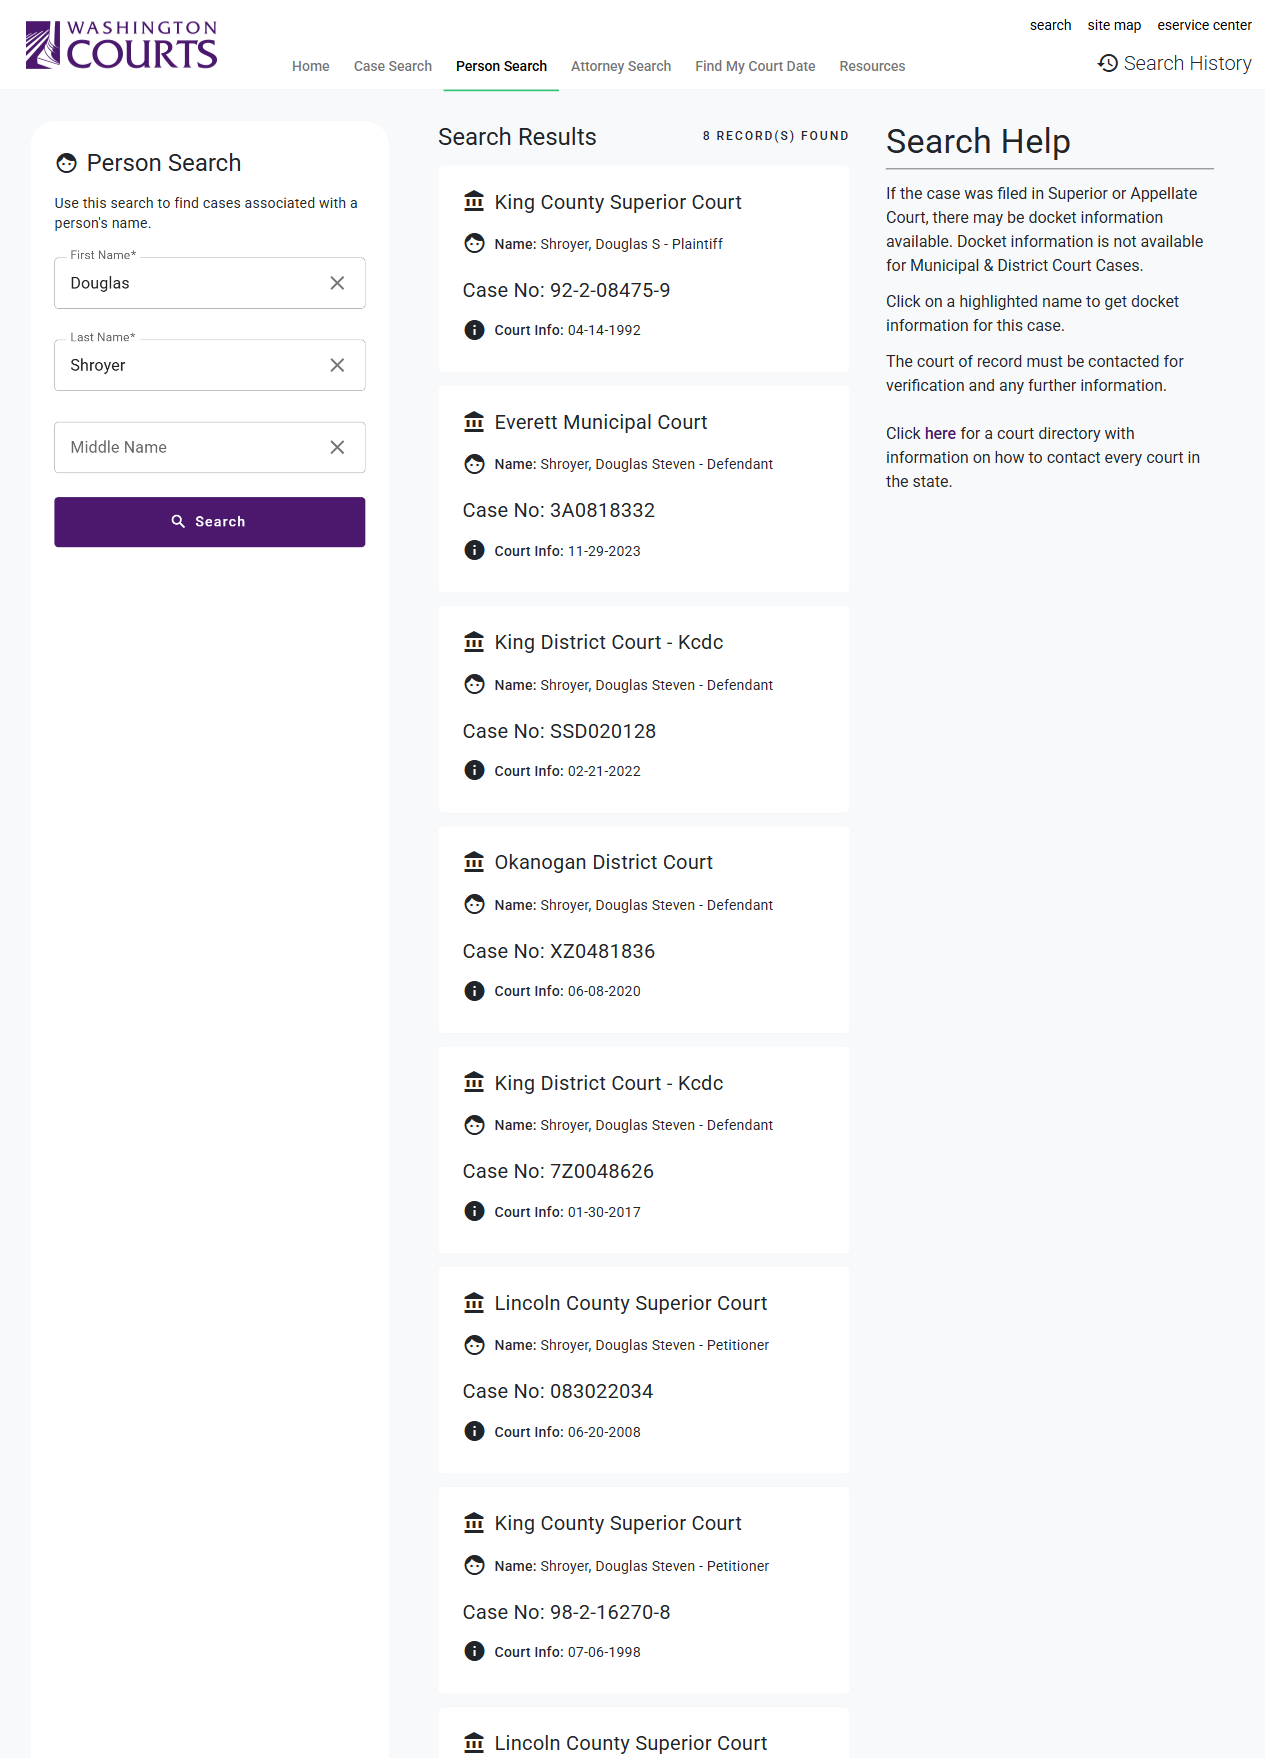Click courthouse icon beside Everett Municipal Court
This screenshot has height=1758, width=1265.
tap(474, 422)
